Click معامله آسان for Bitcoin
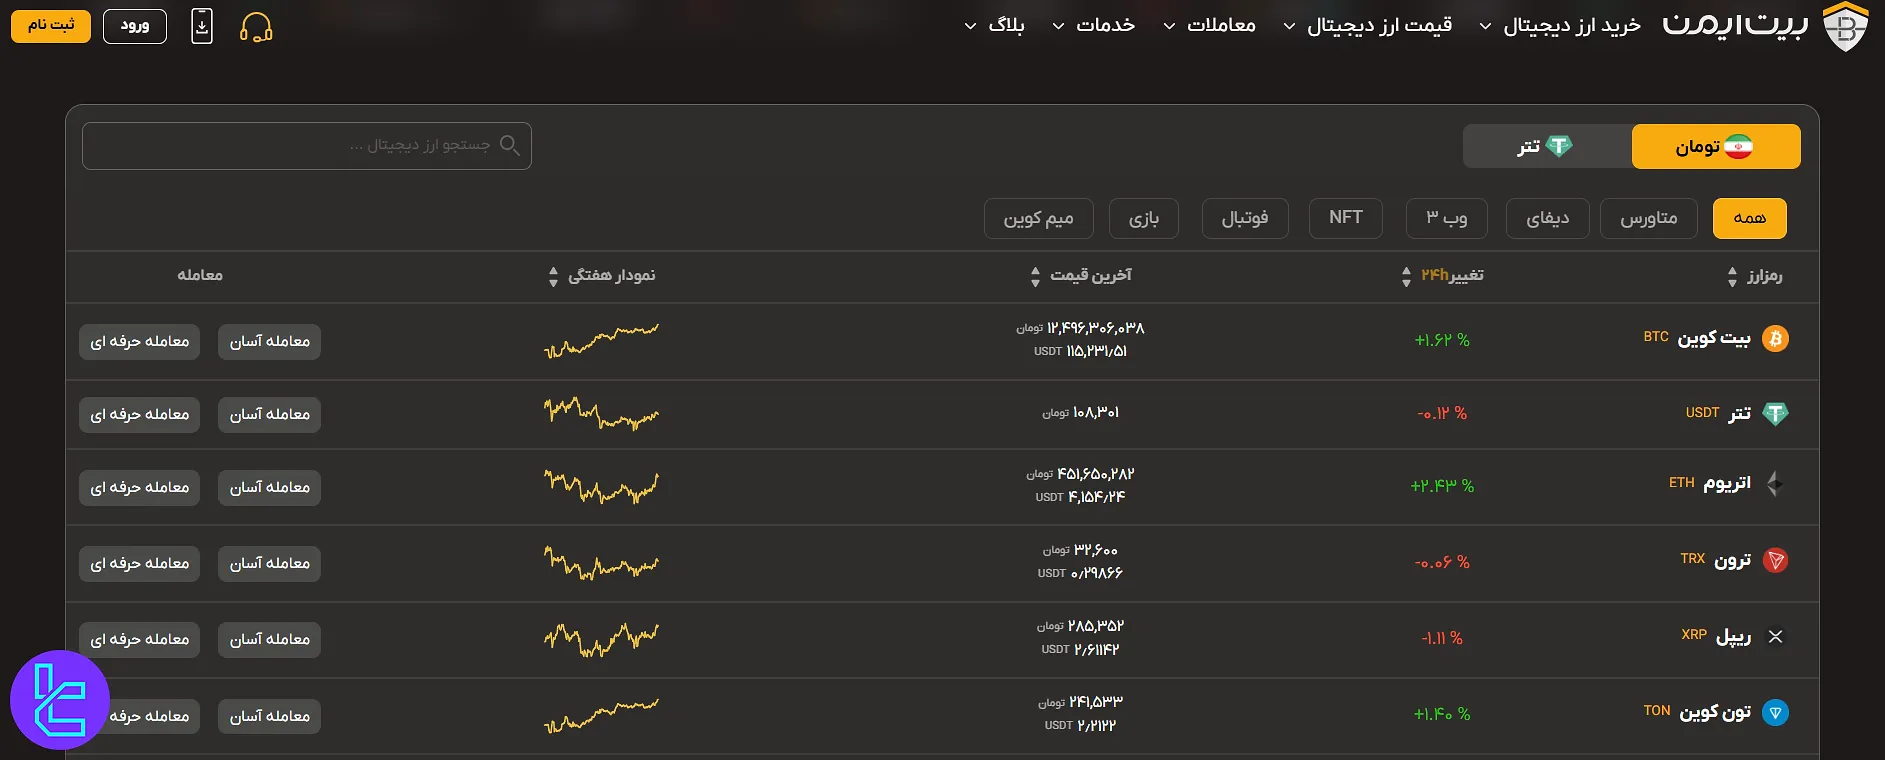 tap(269, 342)
